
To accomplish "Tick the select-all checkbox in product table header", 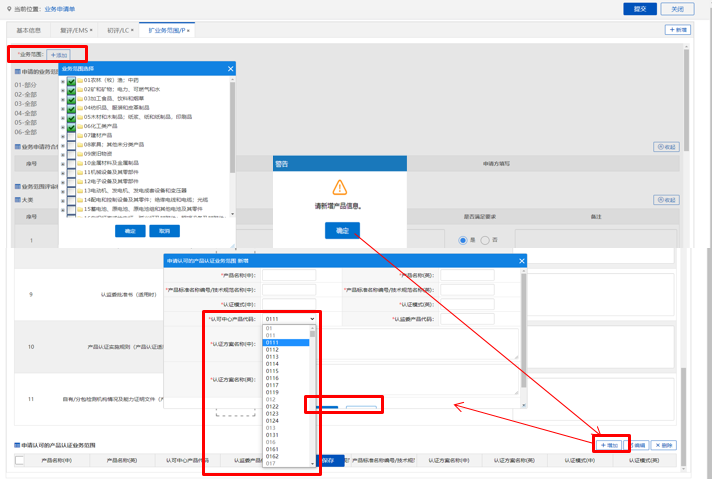I will point(20,460).
